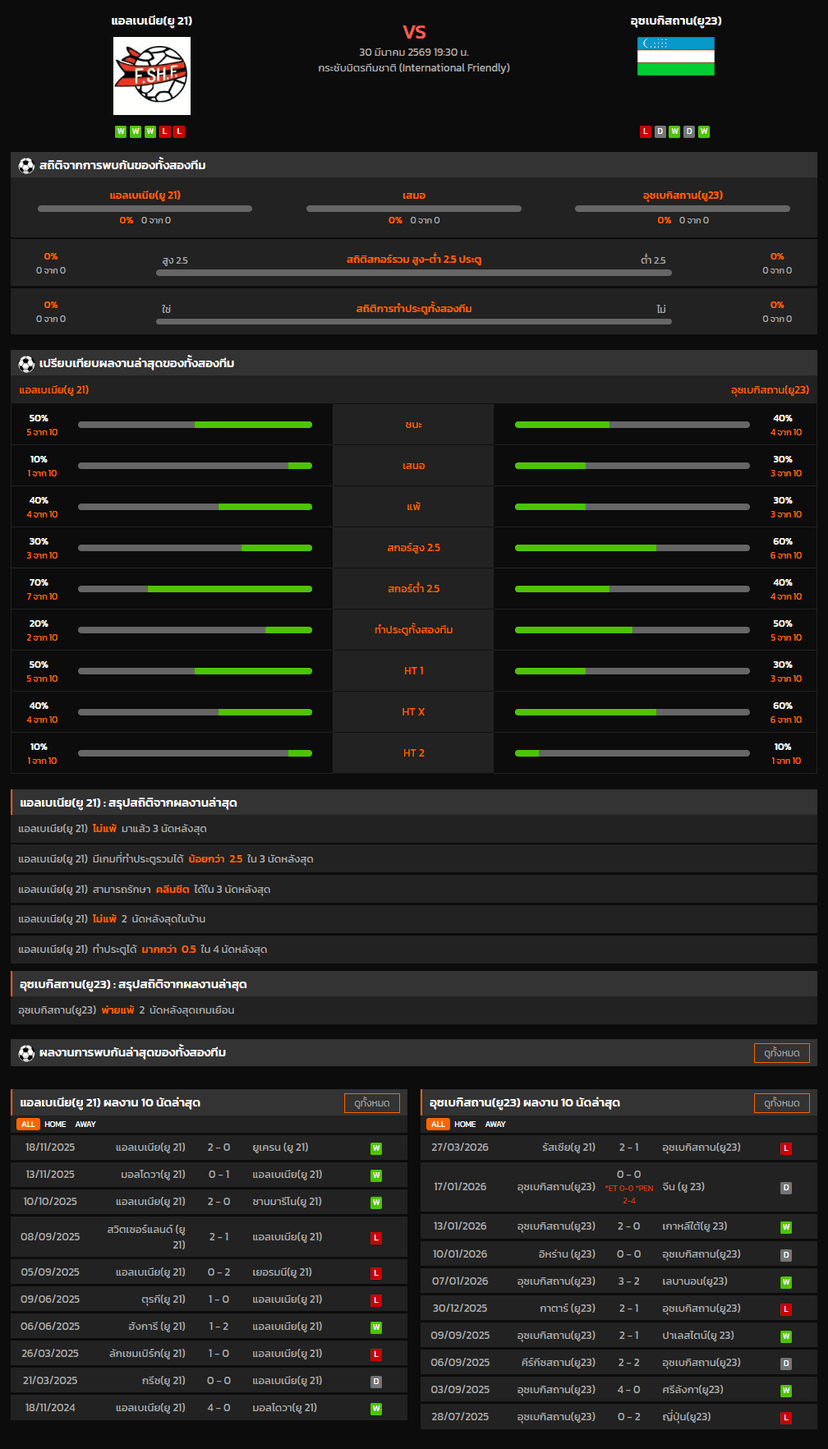Screen dimensions: 828x1449
Task: Click the soccer ball icon beside สถิติจากการพบกันของทั้งสองทีม
Action: pos(26,165)
